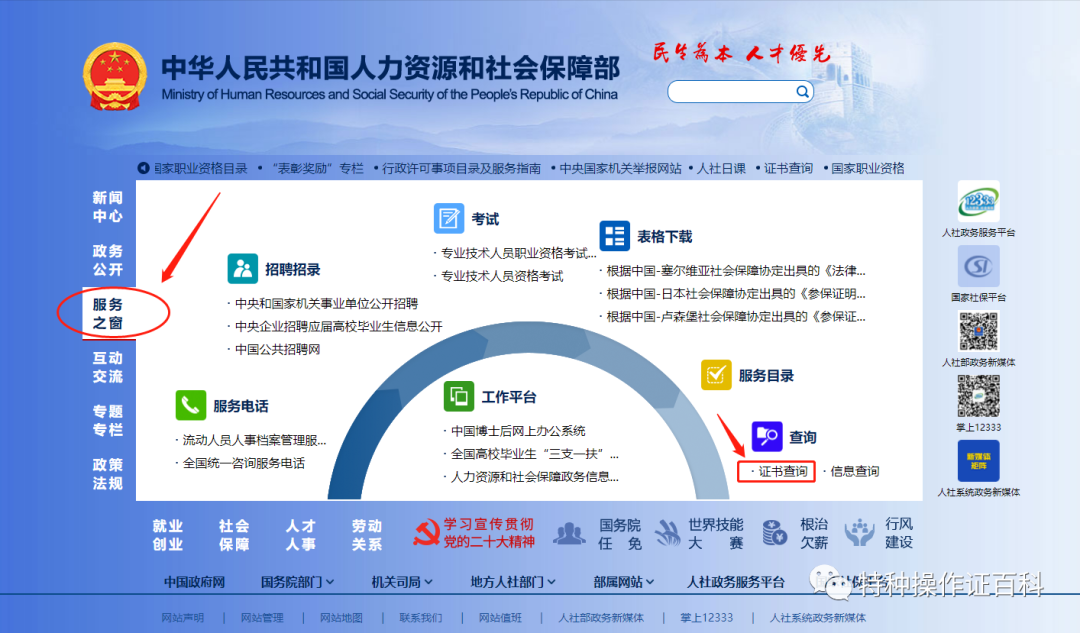This screenshot has width=1080, height=633.
Task: Click the 世界技能大赛 icon
Action: (667, 533)
